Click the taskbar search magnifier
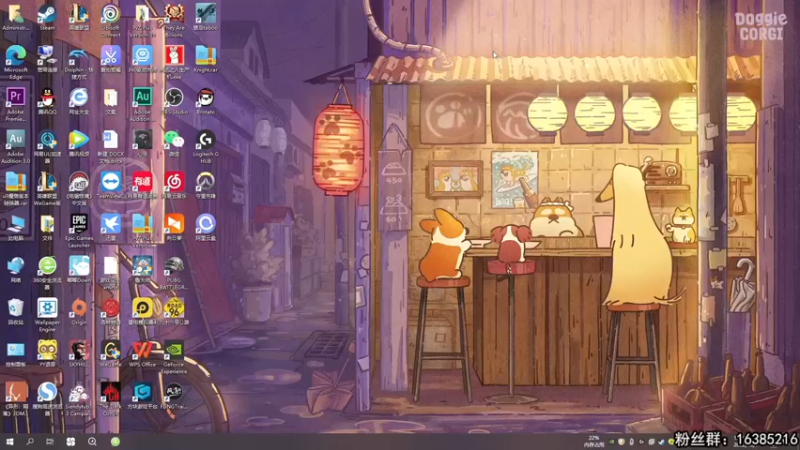This screenshot has height=450, width=800. point(30,441)
